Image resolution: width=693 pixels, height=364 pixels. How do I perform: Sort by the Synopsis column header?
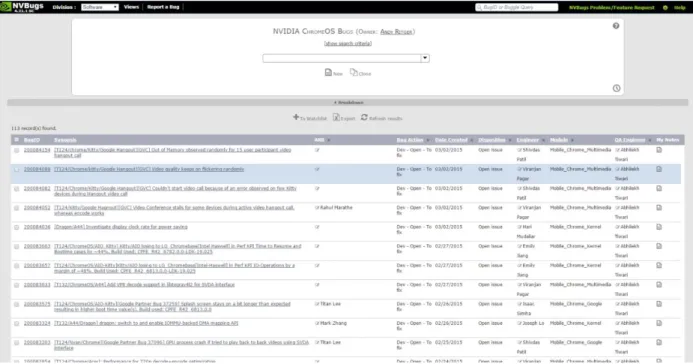[x=65, y=140]
